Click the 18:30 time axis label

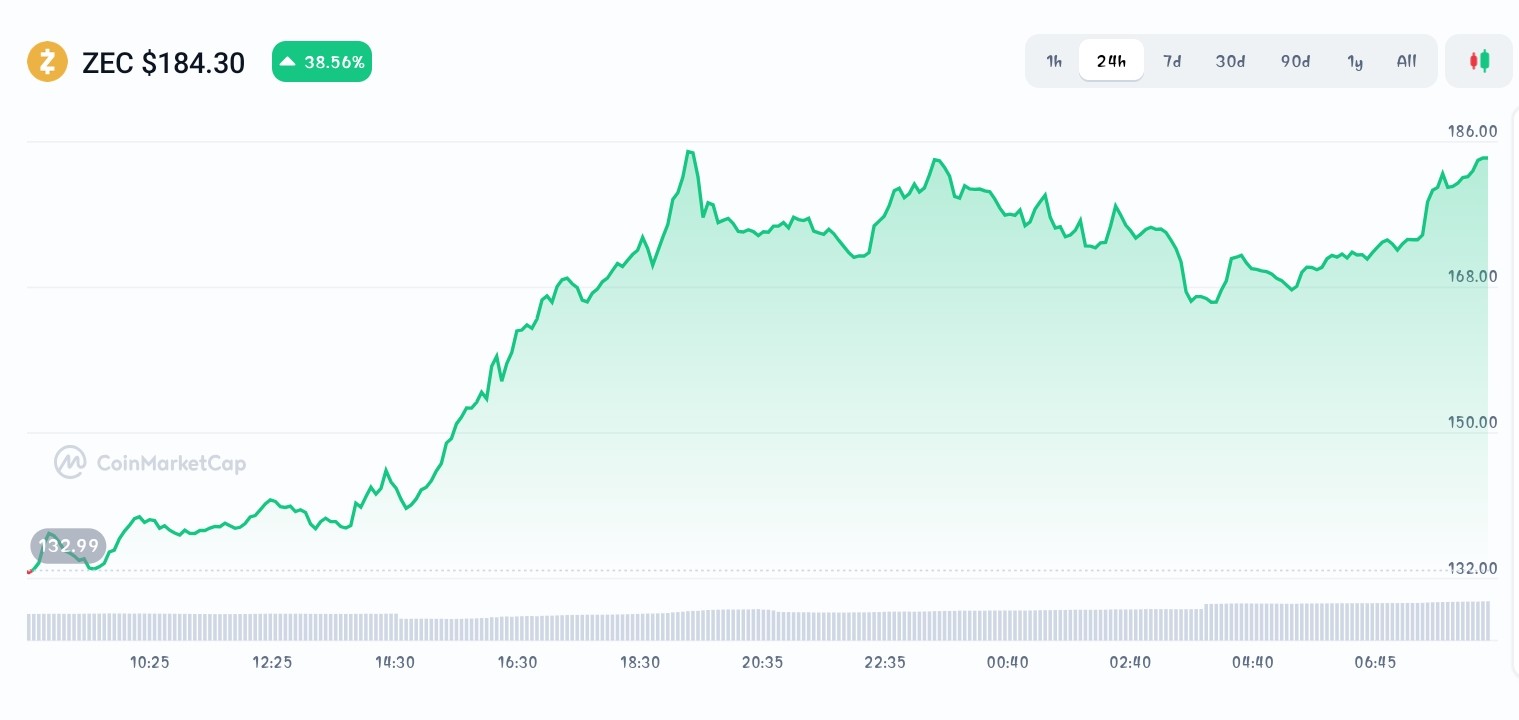(x=640, y=662)
